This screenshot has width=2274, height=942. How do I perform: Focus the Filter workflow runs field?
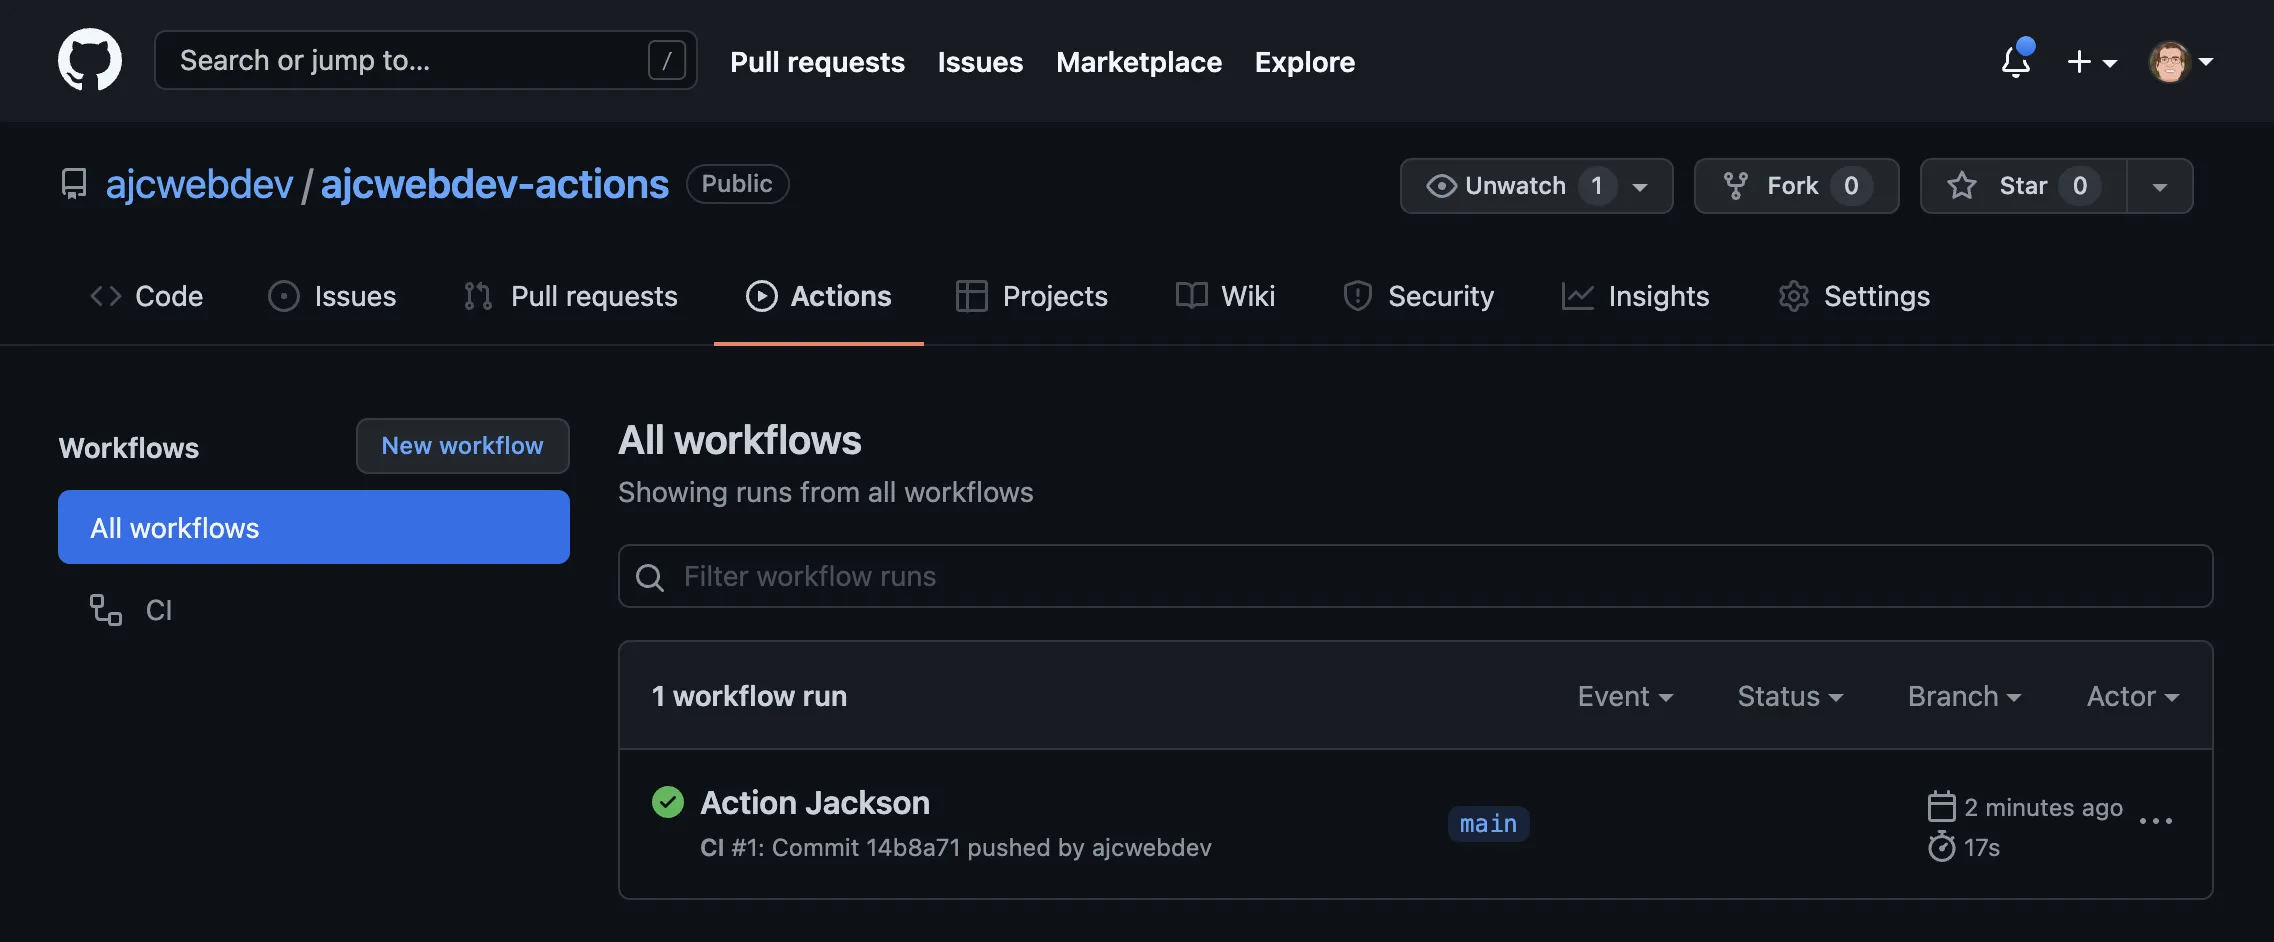click(1415, 576)
